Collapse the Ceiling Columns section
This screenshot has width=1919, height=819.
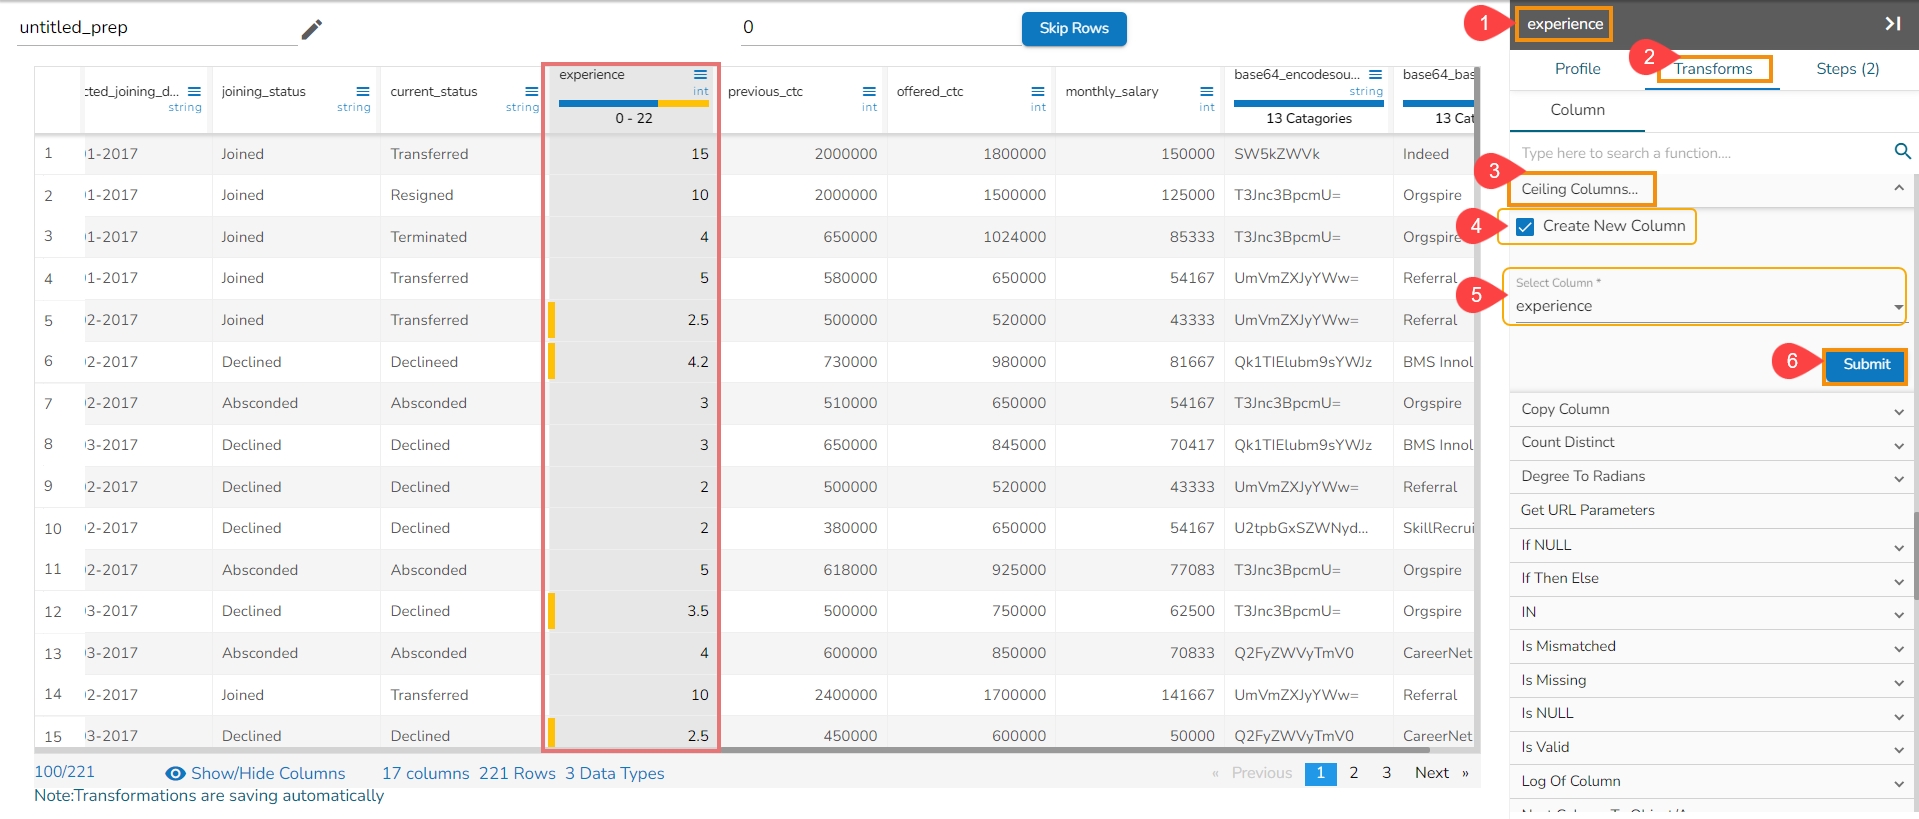1898,188
